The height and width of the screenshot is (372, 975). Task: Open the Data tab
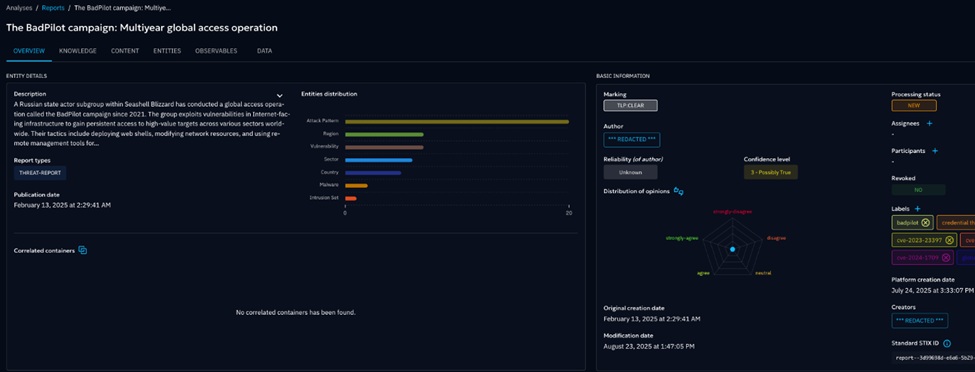tap(264, 51)
